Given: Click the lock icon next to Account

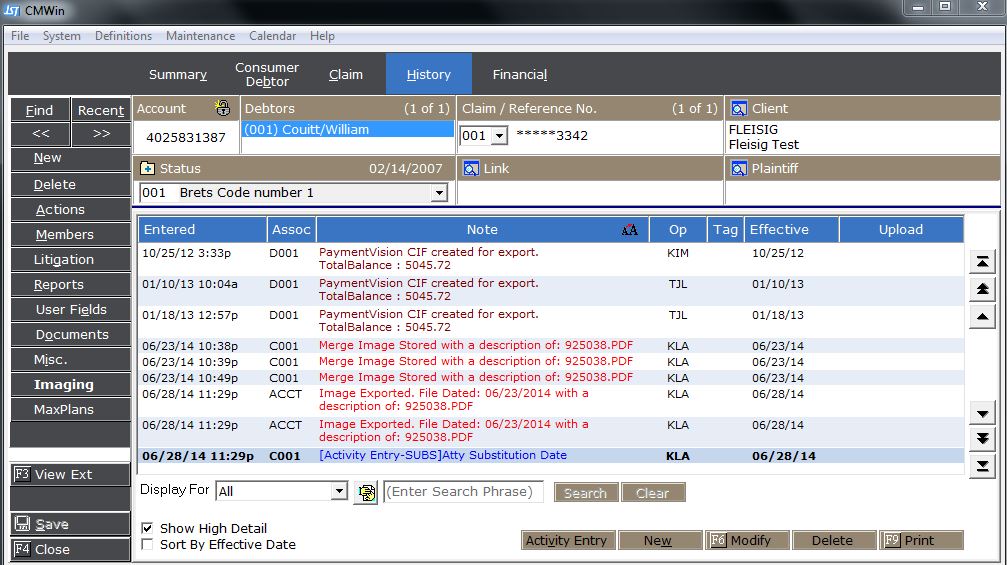Looking at the screenshot, I should [x=223, y=108].
